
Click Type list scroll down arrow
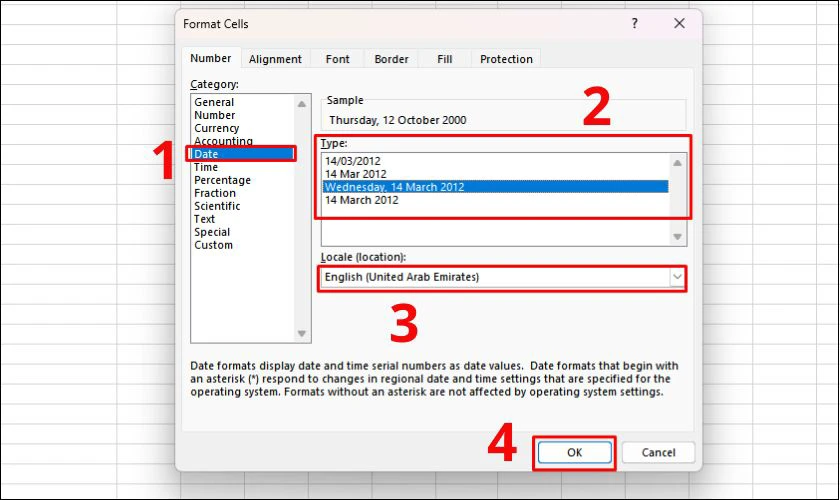click(677, 236)
